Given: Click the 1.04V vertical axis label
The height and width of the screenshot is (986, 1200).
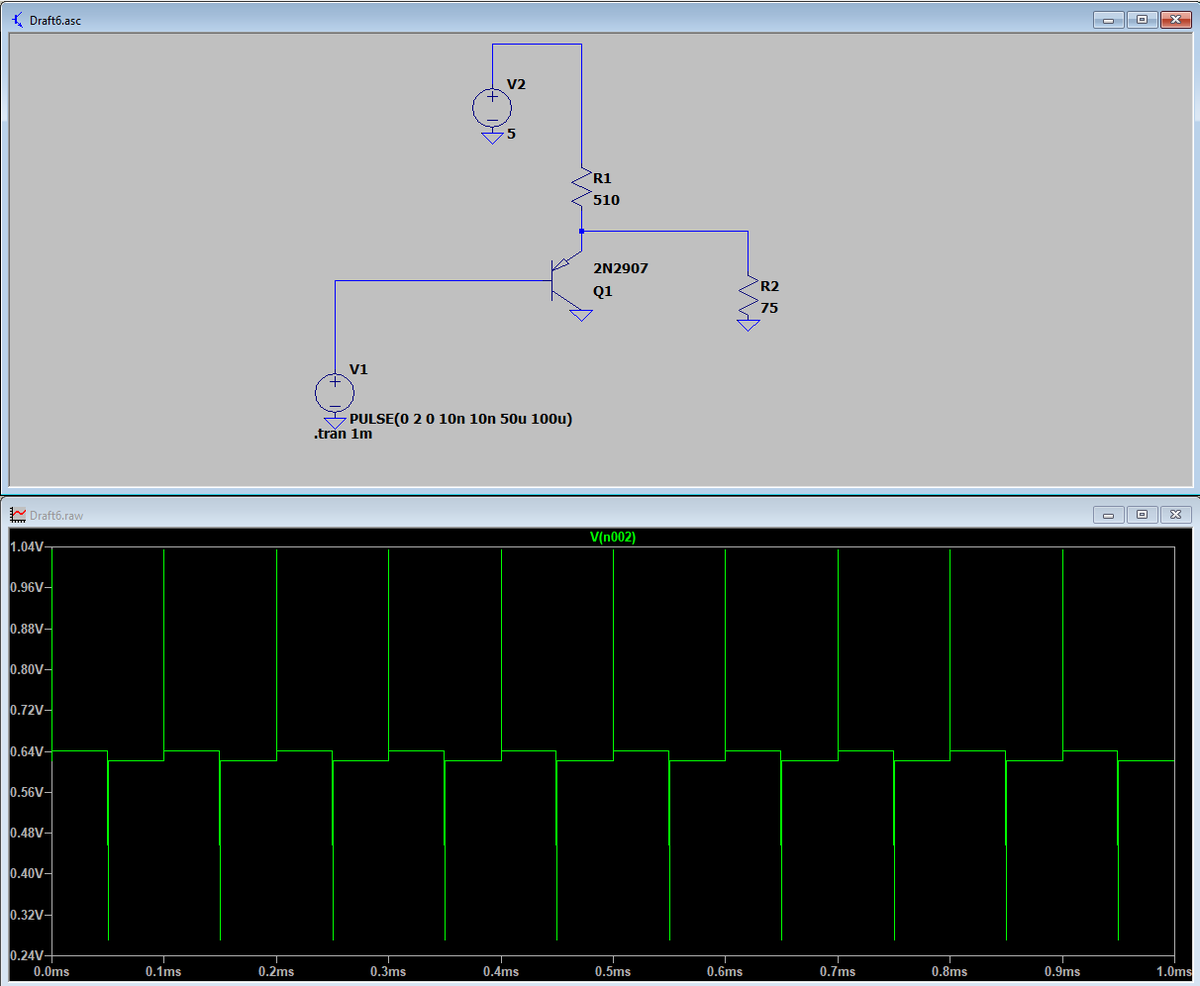Looking at the screenshot, I should click(26, 547).
